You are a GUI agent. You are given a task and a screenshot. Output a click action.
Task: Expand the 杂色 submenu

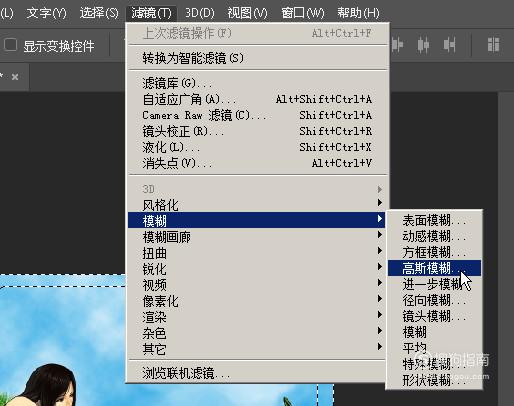tap(257, 332)
